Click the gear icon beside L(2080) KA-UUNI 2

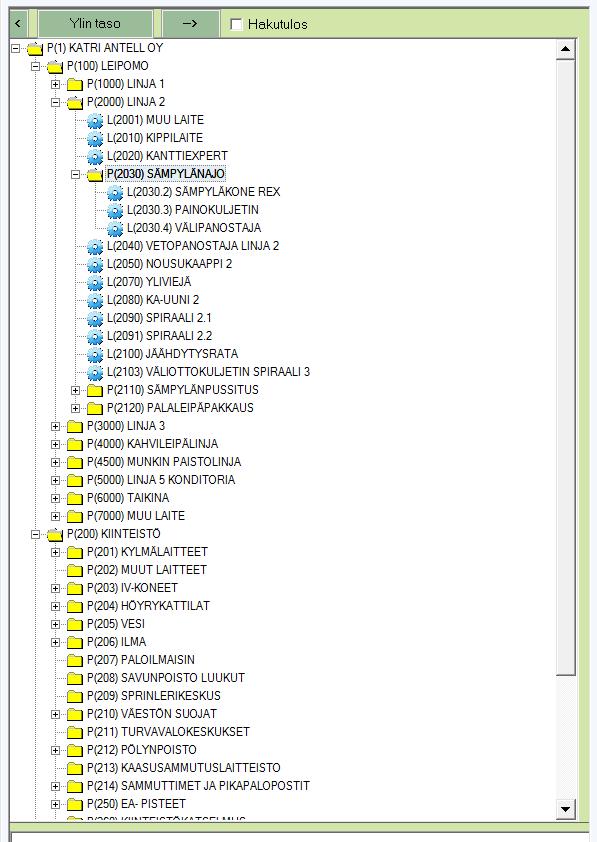(x=95, y=300)
